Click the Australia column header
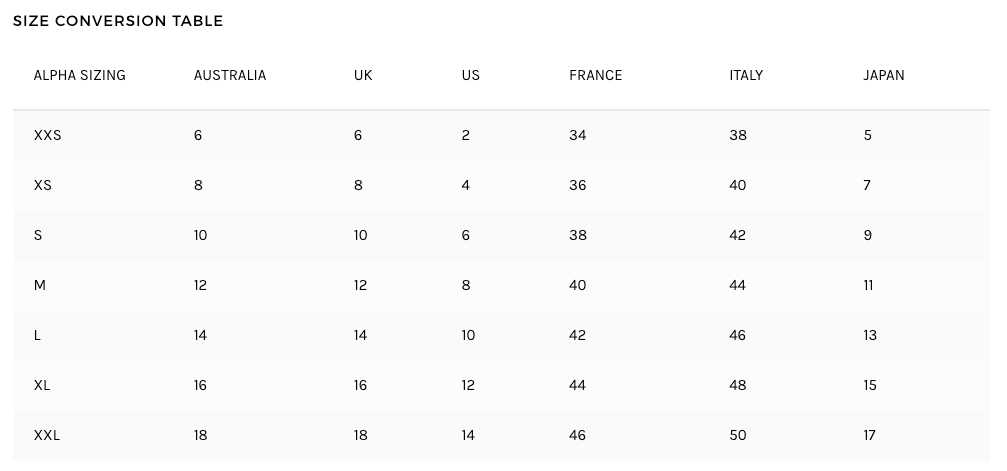Screen dimensions: 1007x471 click(x=230, y=75)
